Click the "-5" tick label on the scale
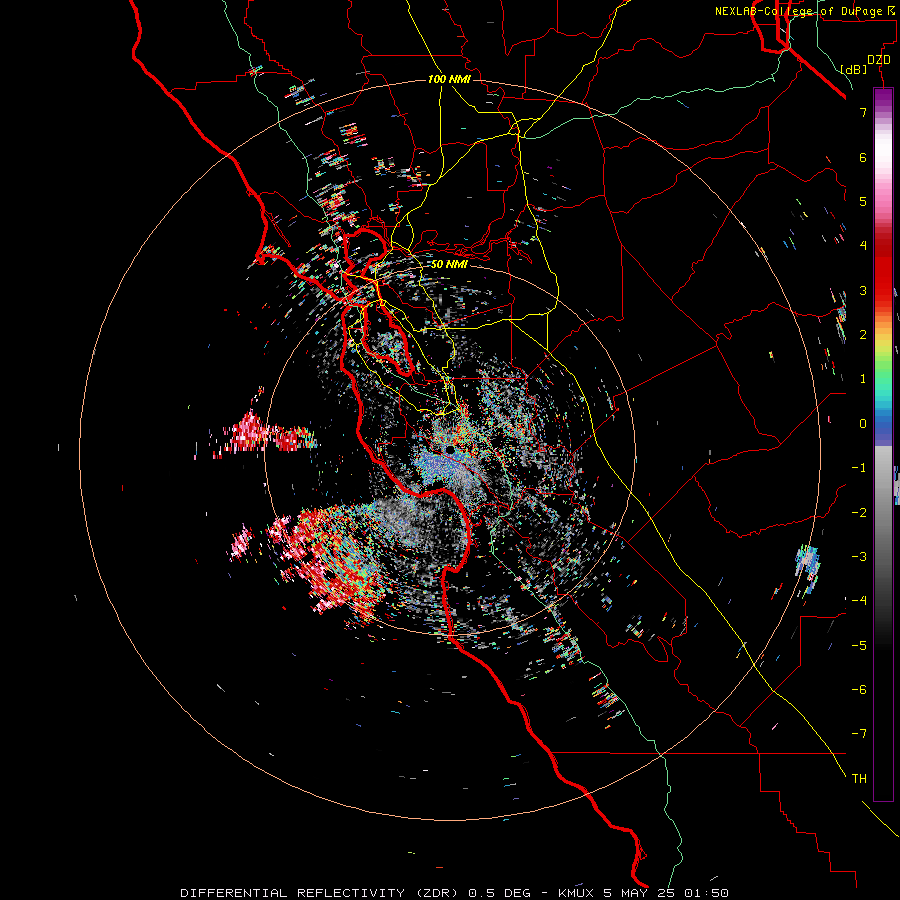This screenshot has width=900, height=900. pyautogui.click(x=859, y=645)
